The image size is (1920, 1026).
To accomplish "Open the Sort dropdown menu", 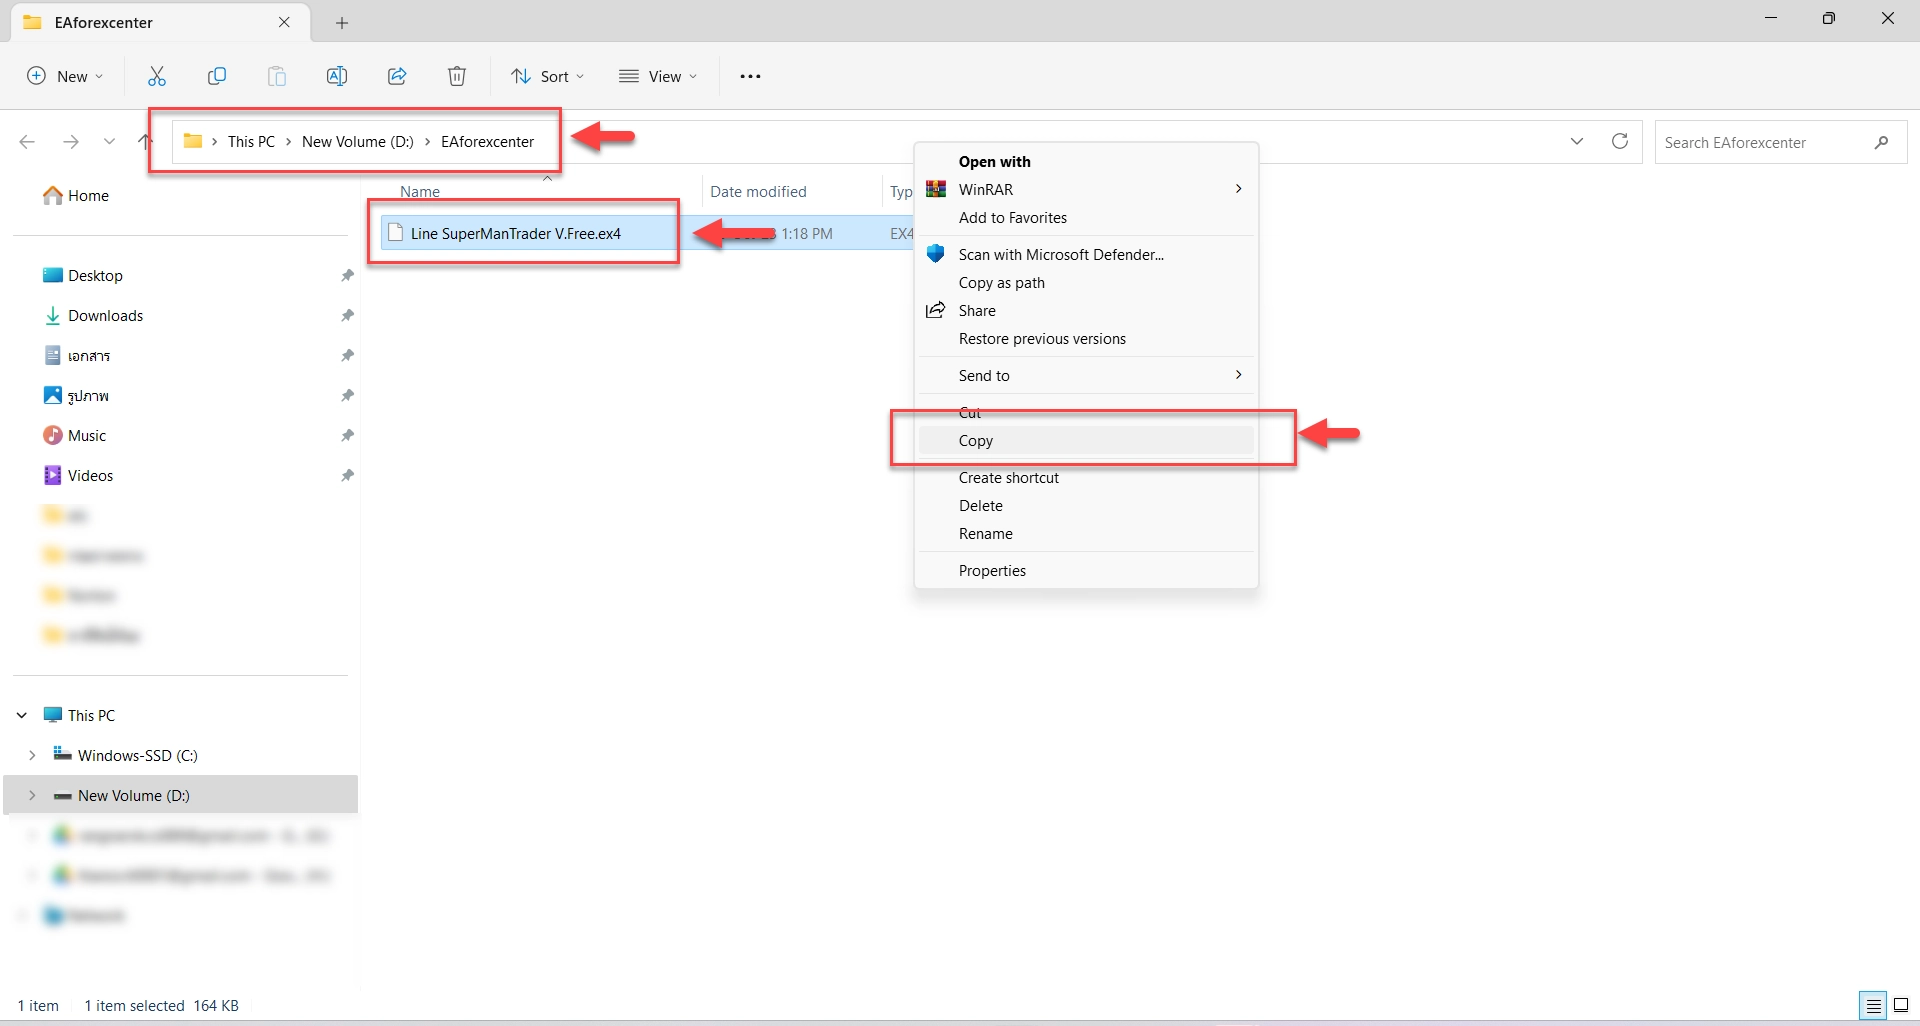I will [x=547, y=76].
